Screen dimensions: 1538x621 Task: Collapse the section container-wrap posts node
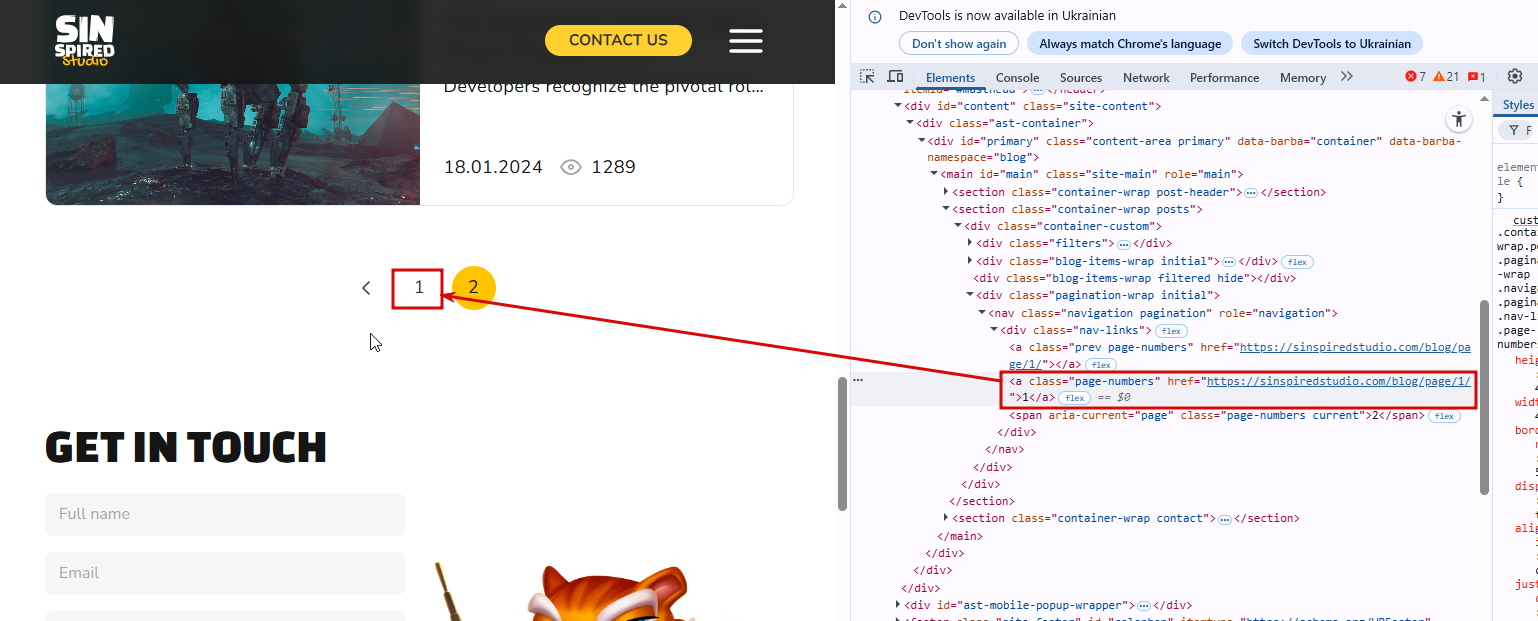click(x=946, y=209)
